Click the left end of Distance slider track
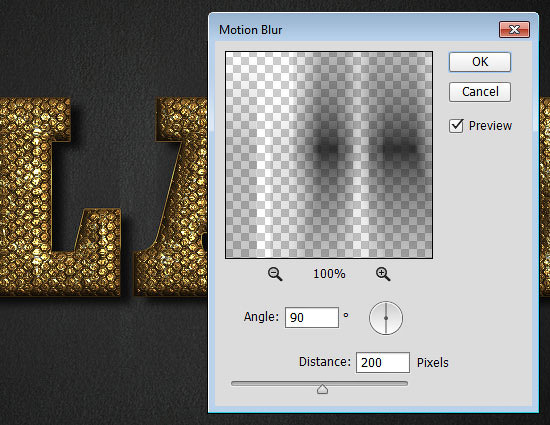 [x=234, y=383]
